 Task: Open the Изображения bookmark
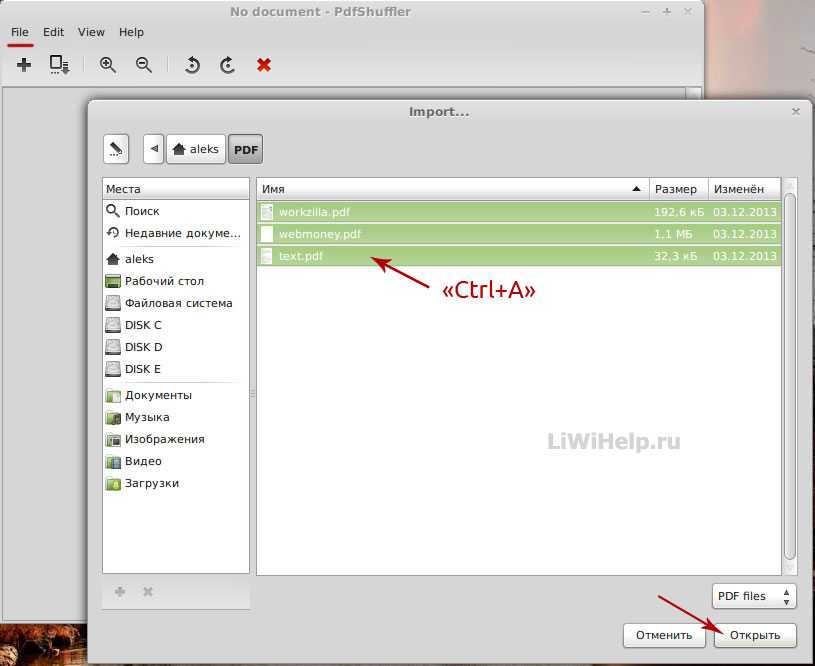[x=176, y=439]
